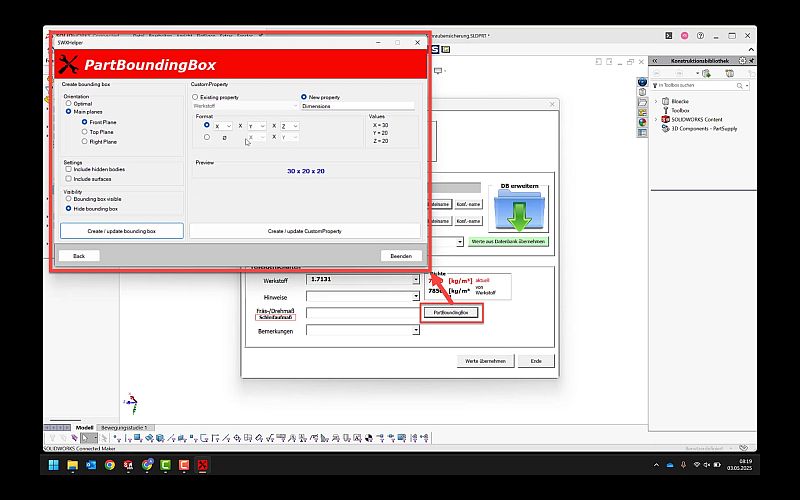Expand the SOLIDWORKS Content tree node

pos(656,119)
